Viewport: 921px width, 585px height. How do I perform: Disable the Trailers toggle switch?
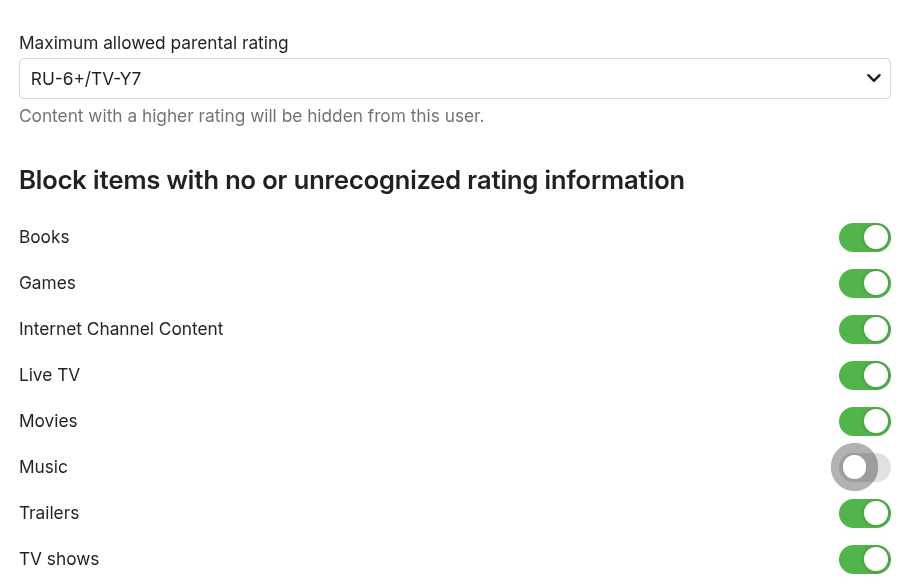tap(864, 513)
